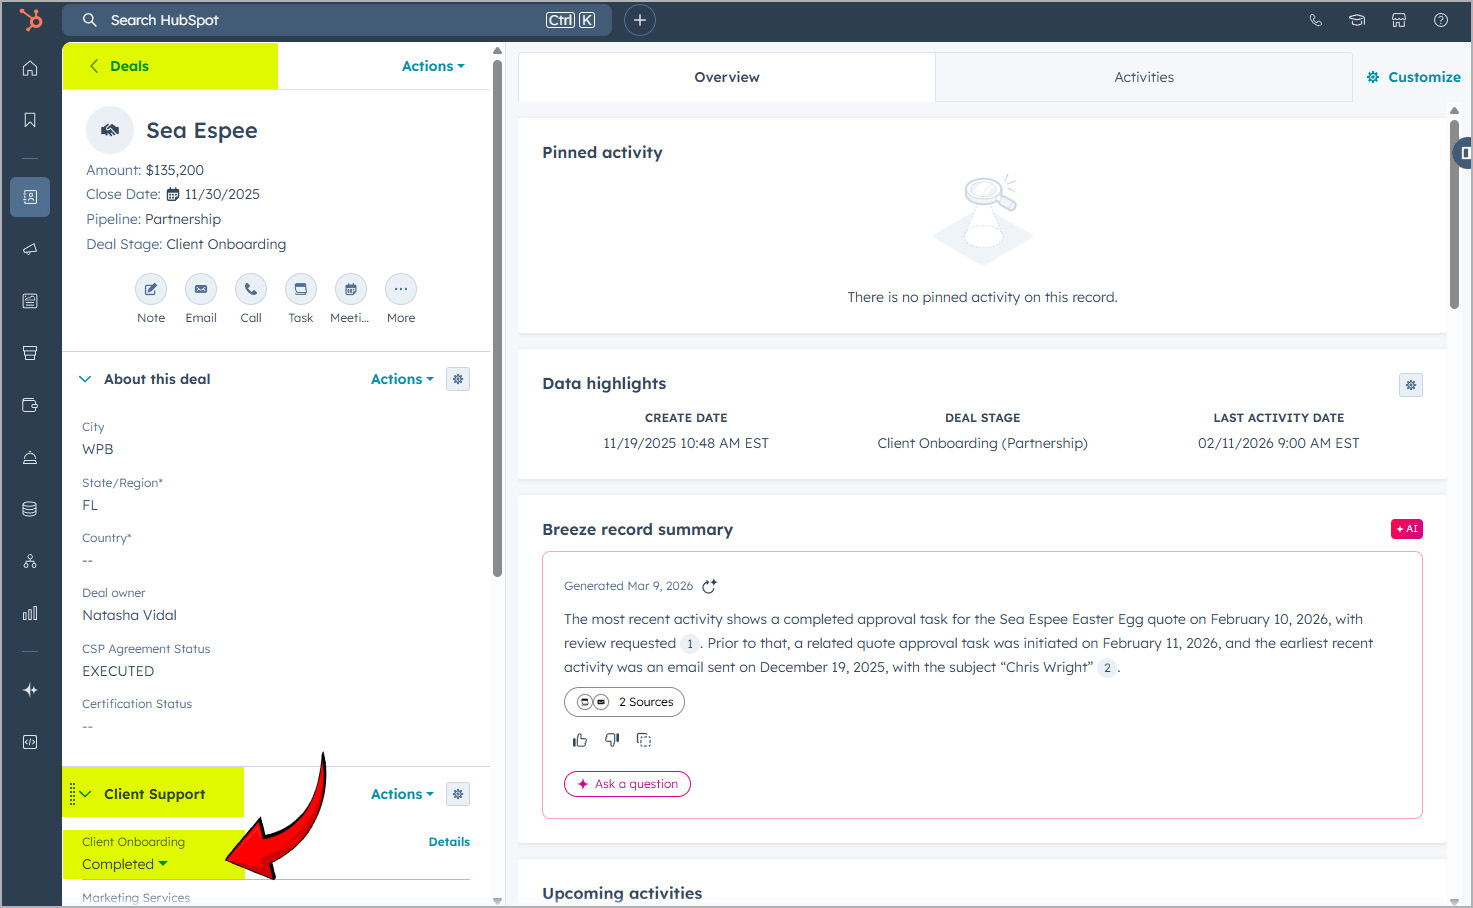Click the HubSpot sprocket logo
Screen dimensions: 1473x908
[31, 19]
